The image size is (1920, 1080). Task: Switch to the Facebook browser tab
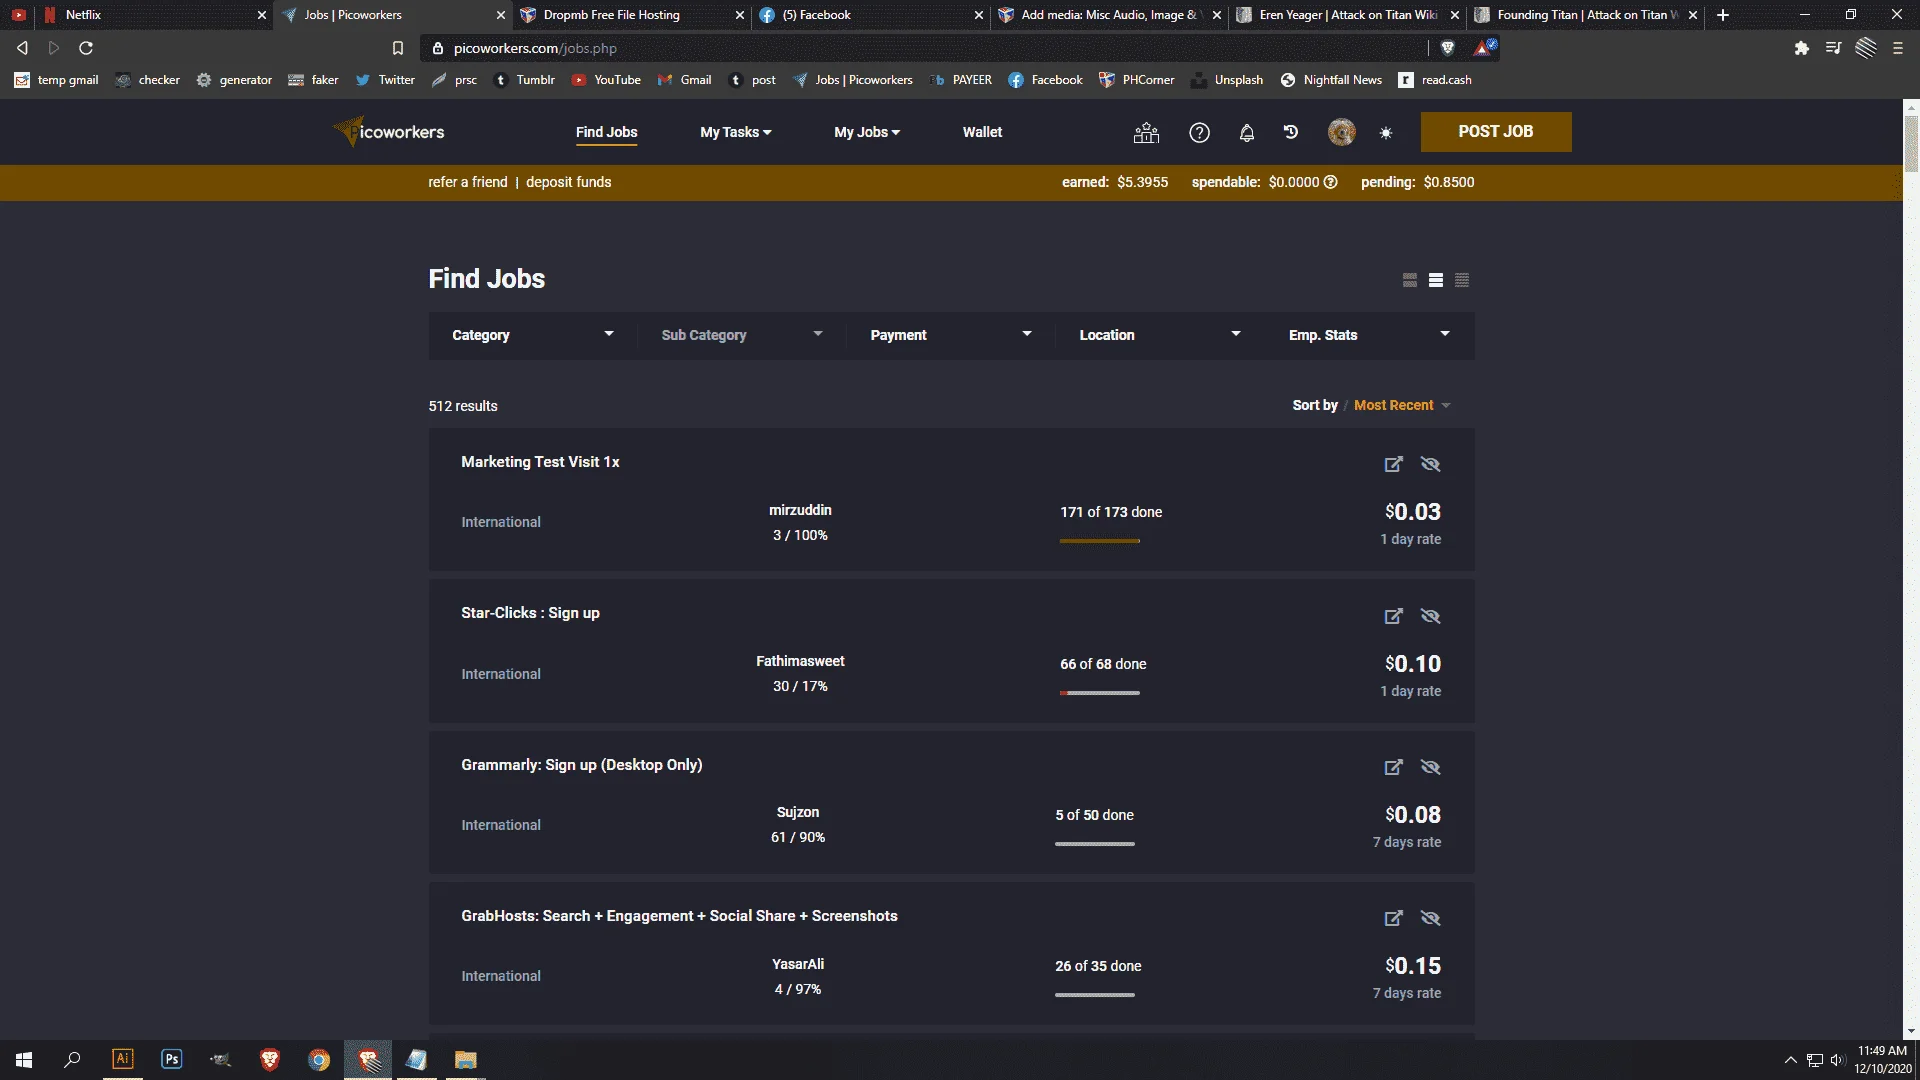[x=868, y=15]
